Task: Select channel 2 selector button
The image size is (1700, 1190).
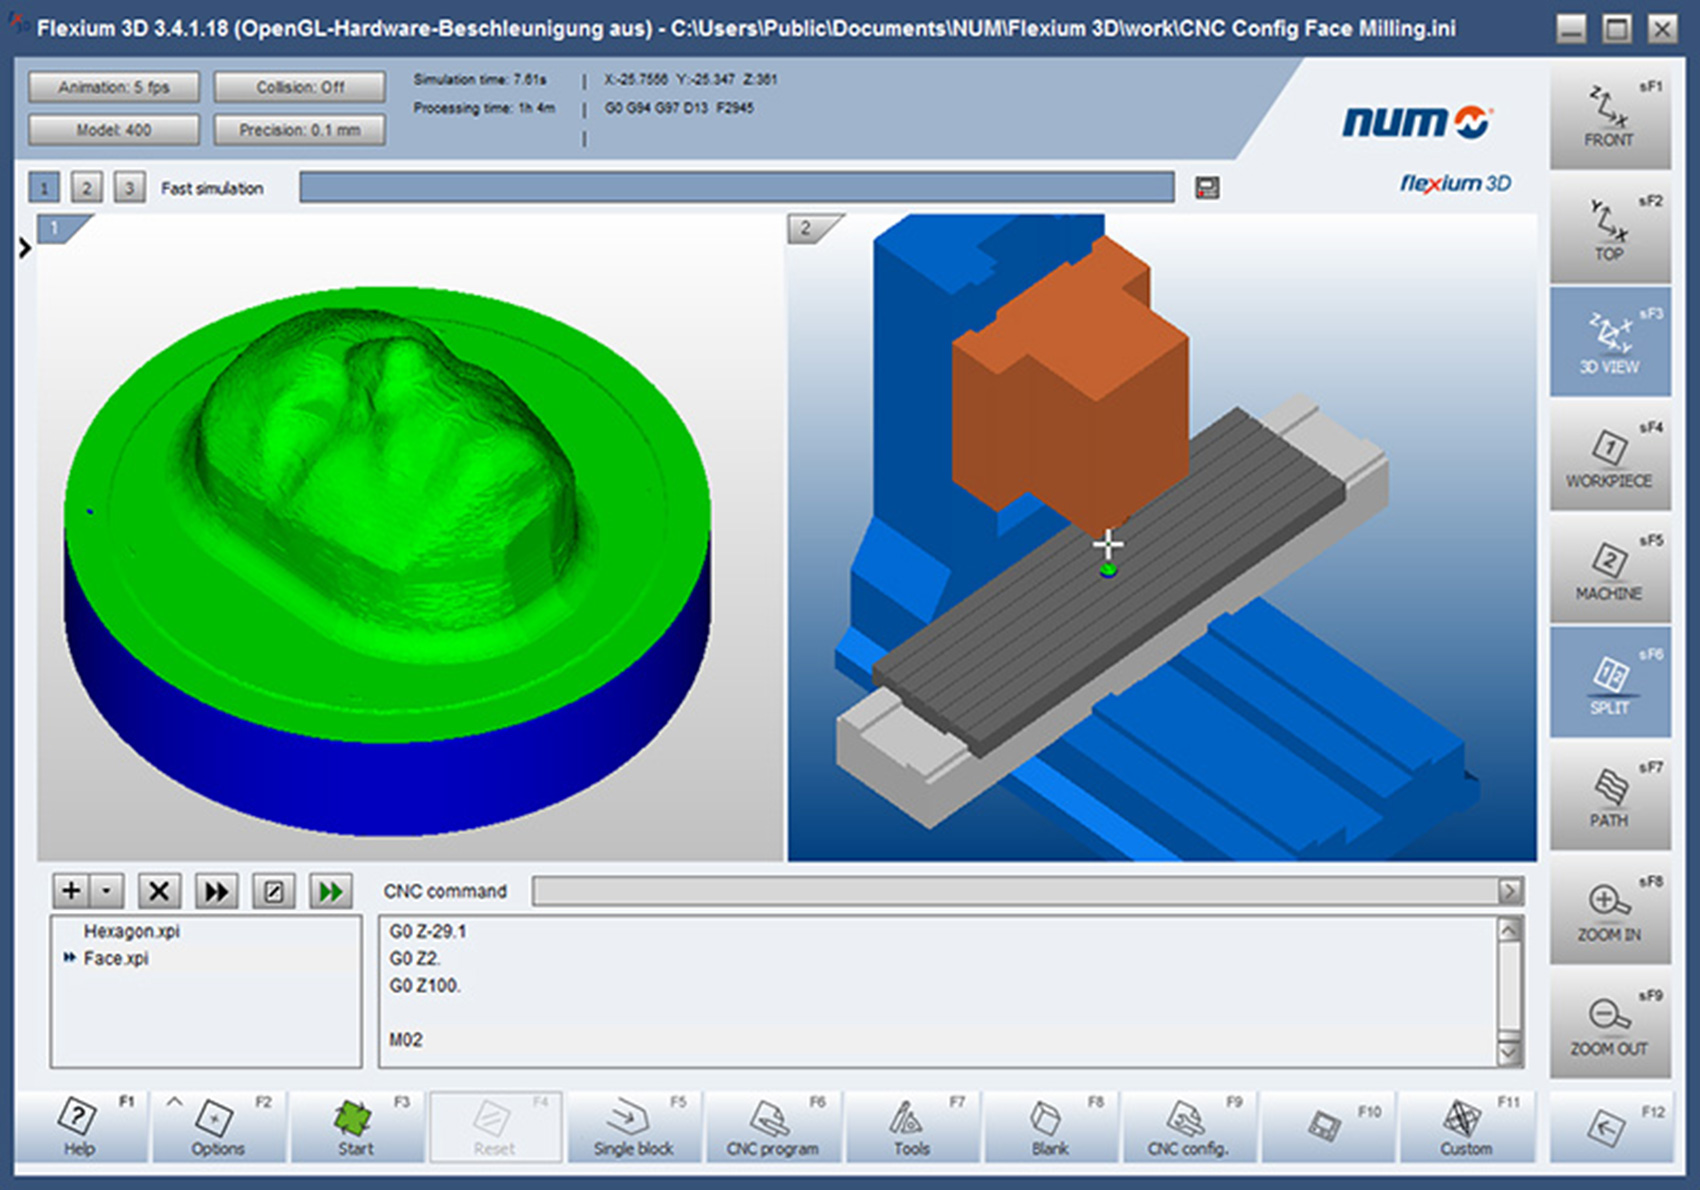Action: [86, 187]
